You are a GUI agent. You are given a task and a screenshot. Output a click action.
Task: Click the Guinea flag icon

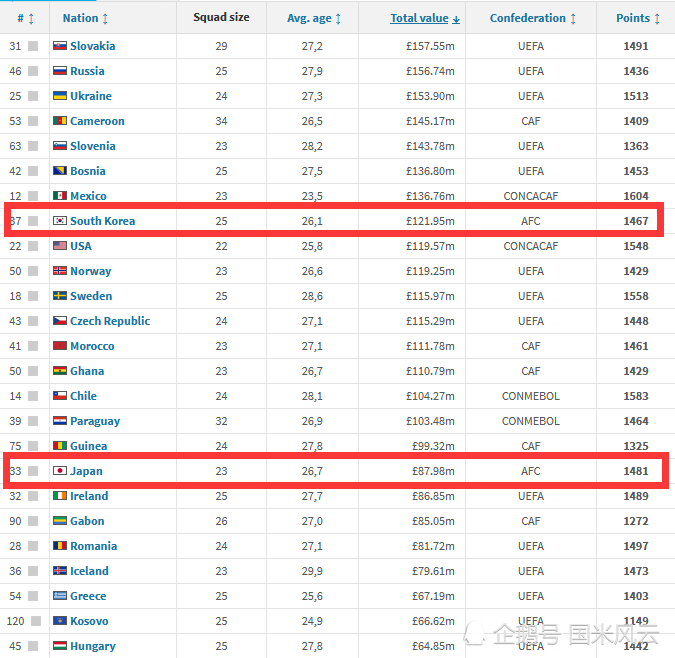point(60,445)
